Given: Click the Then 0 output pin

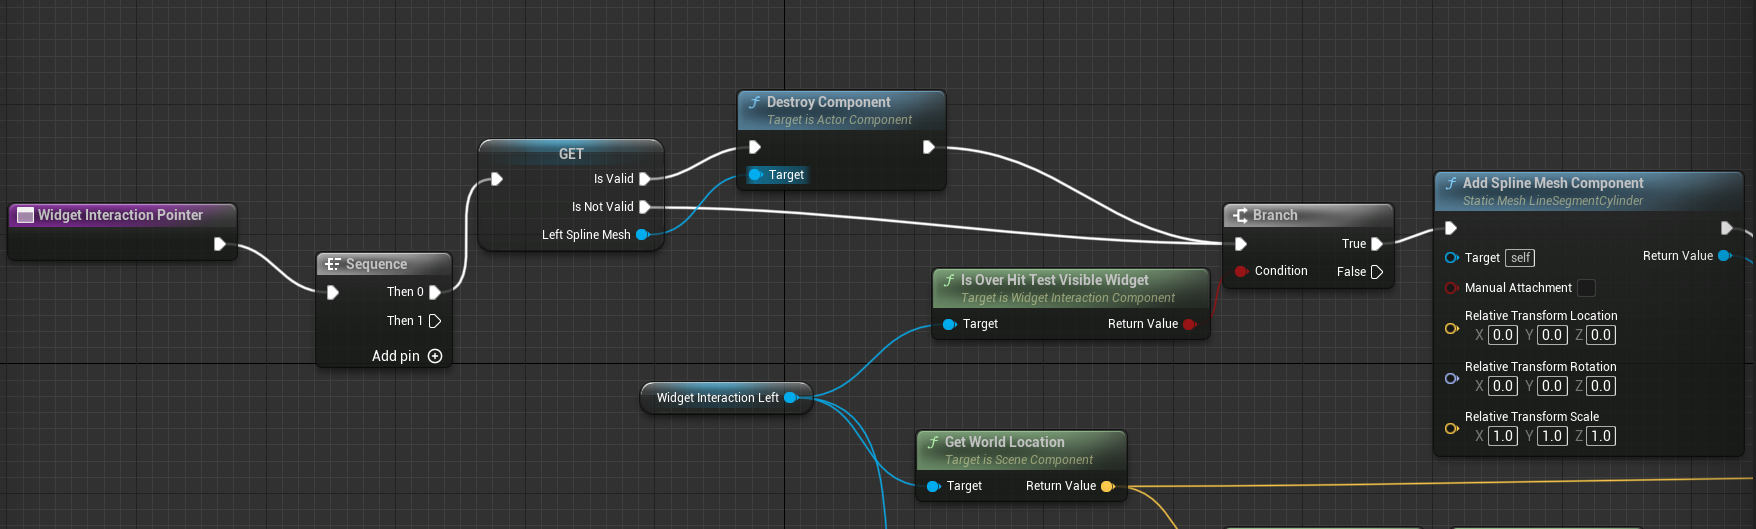Looking at the screenshot, I should 435,292.
